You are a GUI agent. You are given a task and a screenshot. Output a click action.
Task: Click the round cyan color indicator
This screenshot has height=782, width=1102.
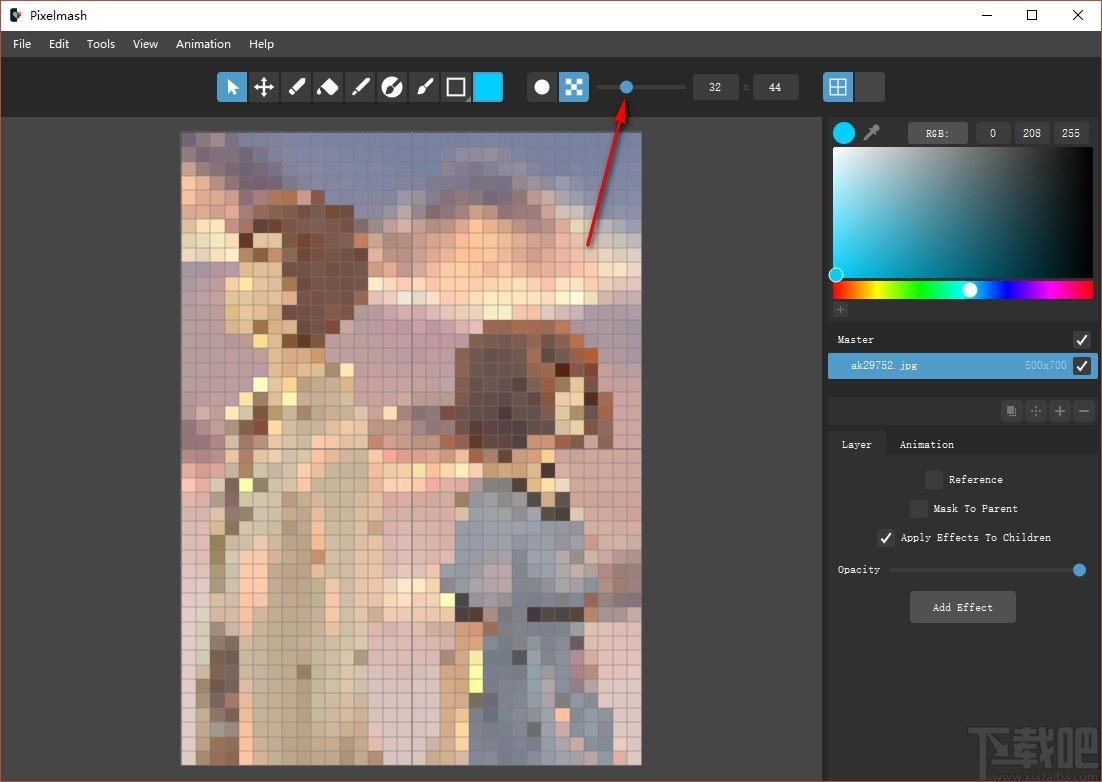[x=843, y=133]
